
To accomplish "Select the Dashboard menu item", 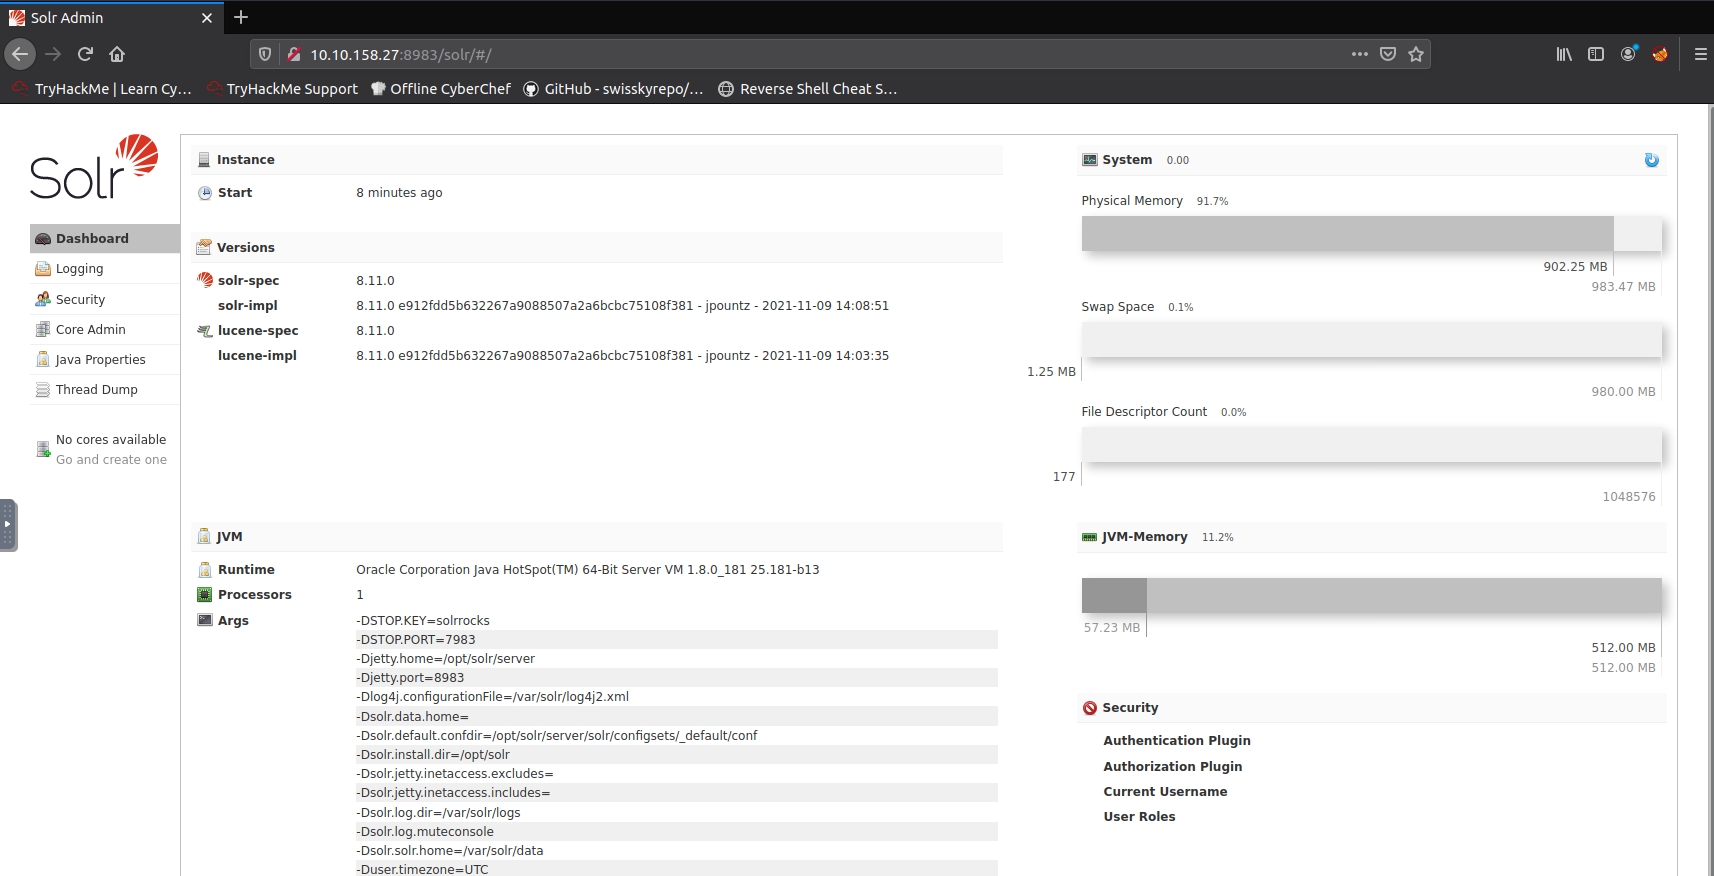I will point(92,238).
